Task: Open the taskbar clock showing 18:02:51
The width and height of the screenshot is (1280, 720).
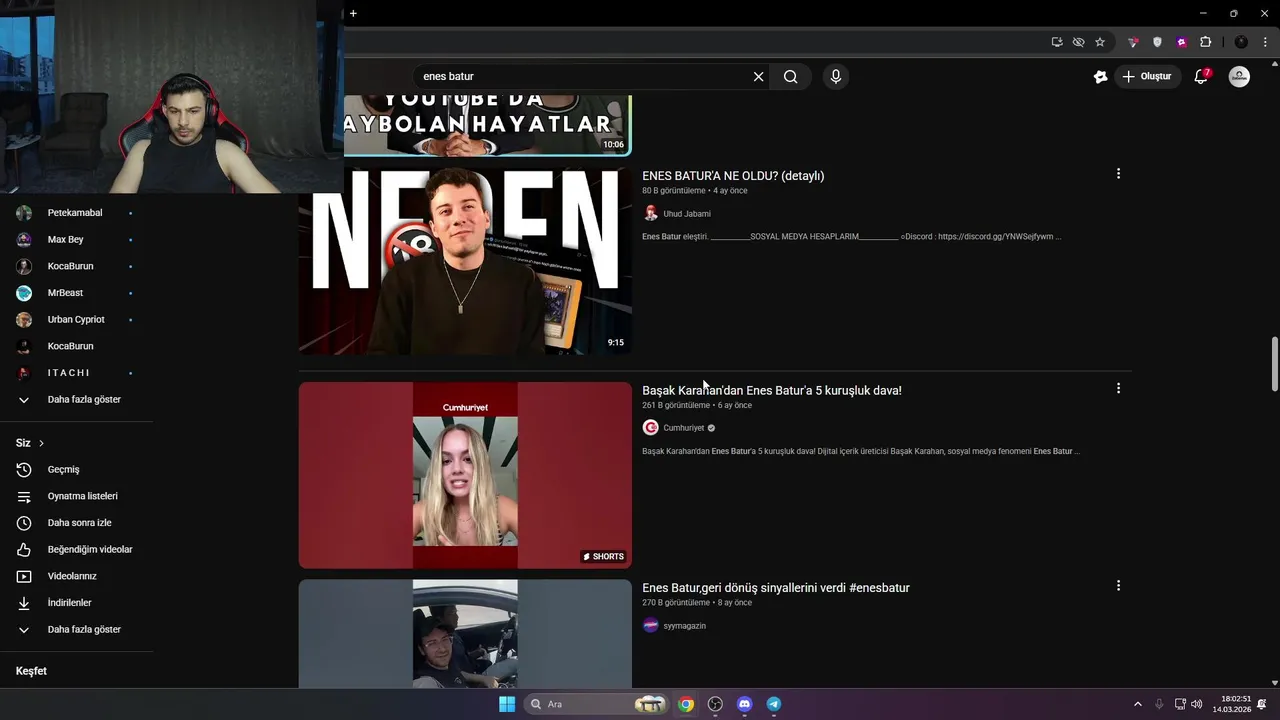Action: 1232,704
